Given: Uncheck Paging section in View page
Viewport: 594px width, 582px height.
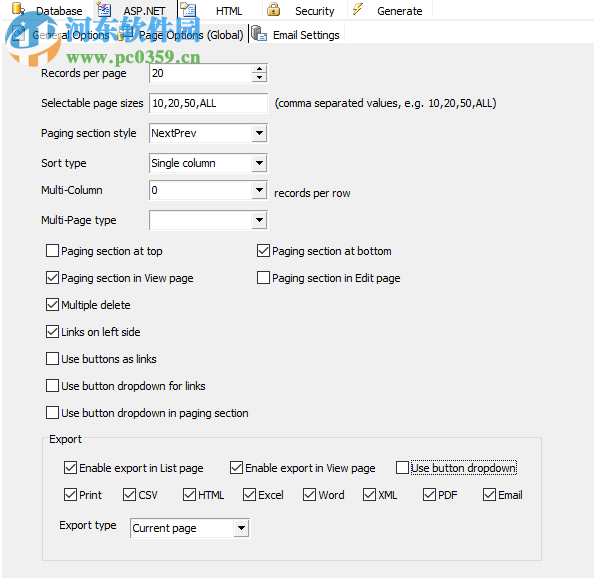Looking at the screenshot, I should (x=52, y=278).
